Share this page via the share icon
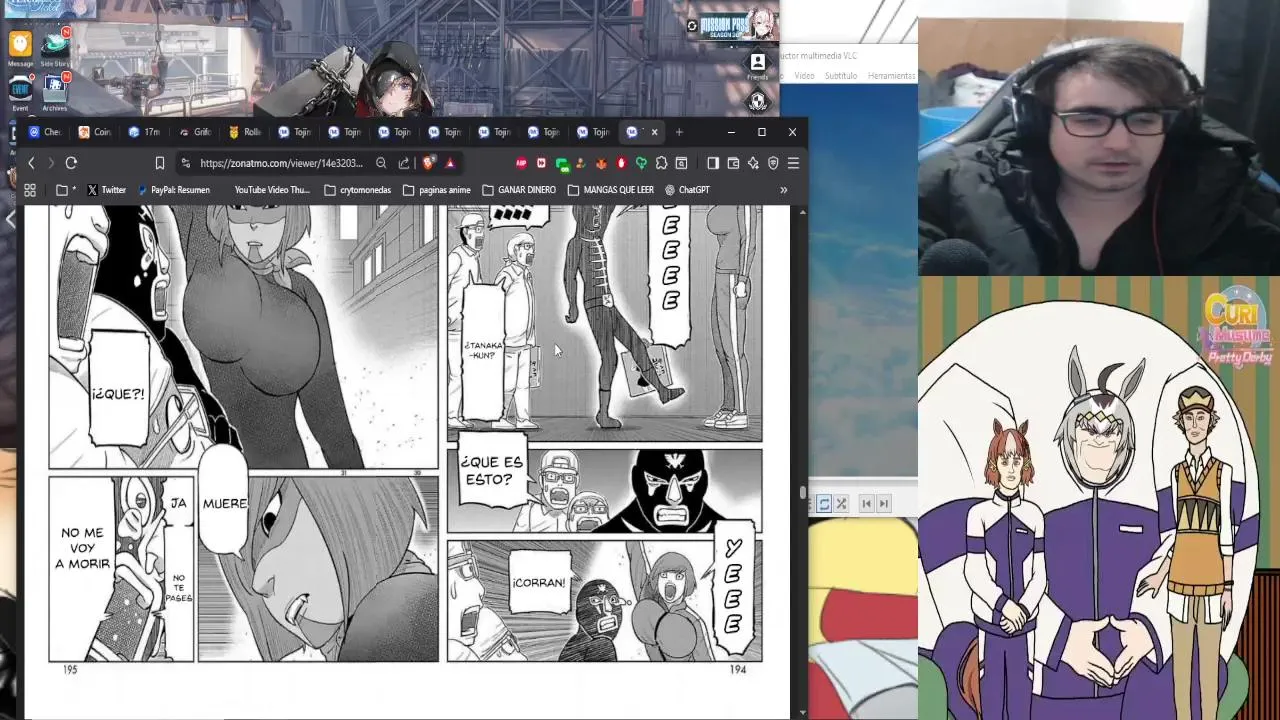The image size is (1280, 720). (x=404, y=163)
